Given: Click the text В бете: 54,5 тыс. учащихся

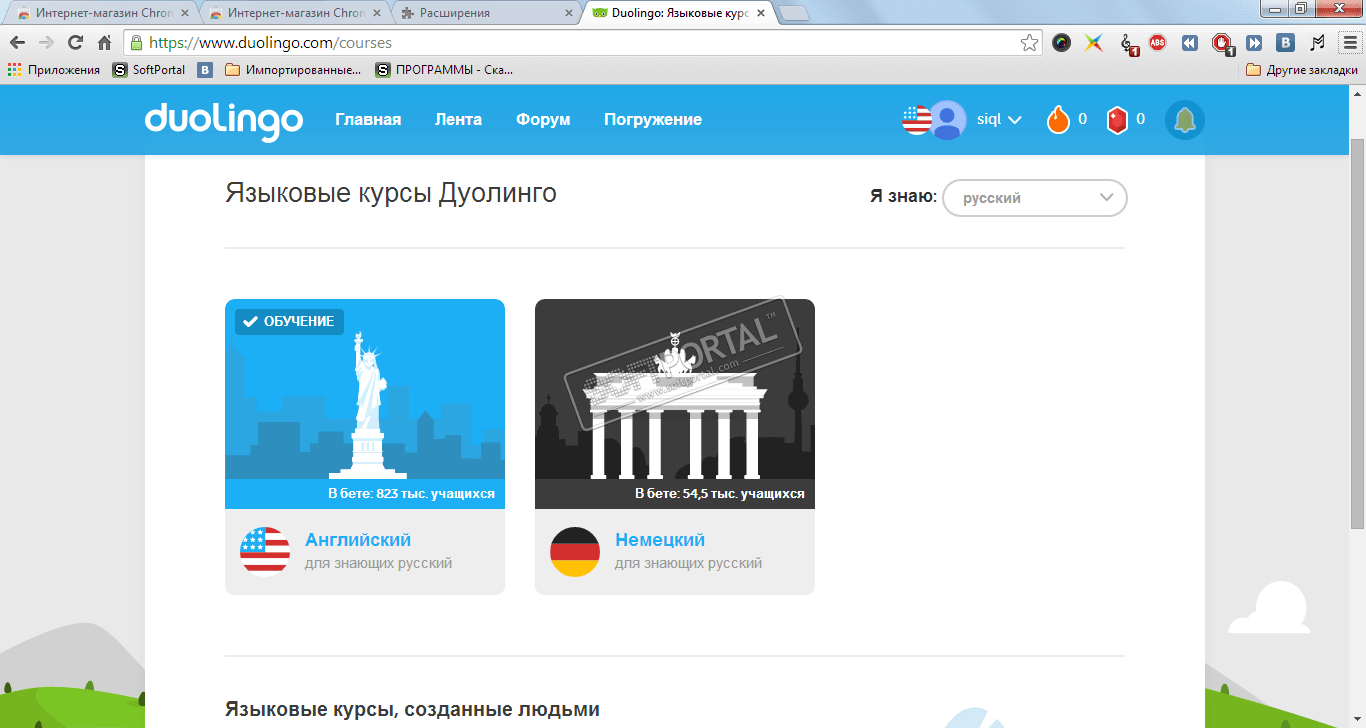Looking at the screenshot, I should click(720, 493).
